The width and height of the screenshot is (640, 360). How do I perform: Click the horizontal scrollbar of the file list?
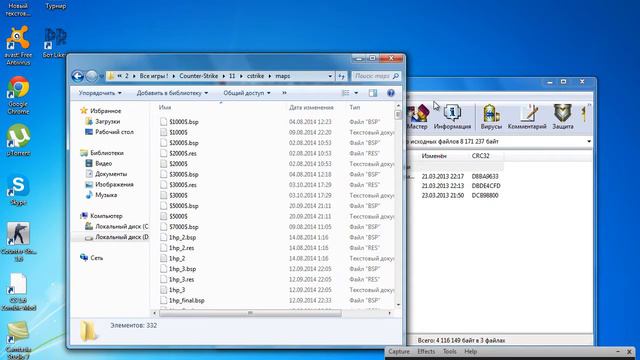(250, 313)
